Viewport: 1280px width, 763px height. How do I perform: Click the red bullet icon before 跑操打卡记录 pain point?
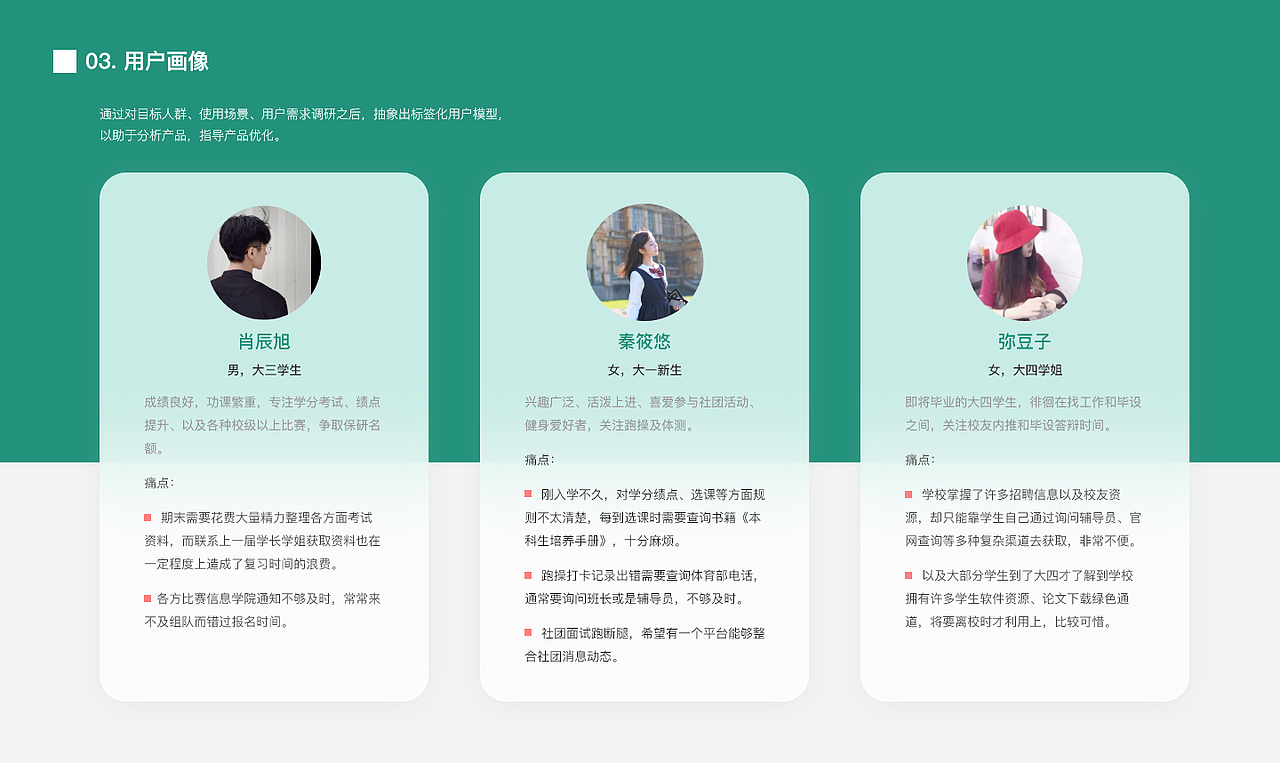pos(528,576)
